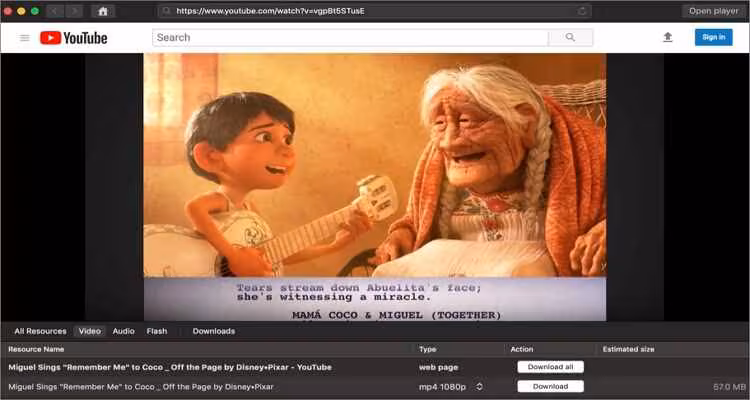Download the mp4 1080p video resource
Screen dimensions: 750x400
point(550,386)
